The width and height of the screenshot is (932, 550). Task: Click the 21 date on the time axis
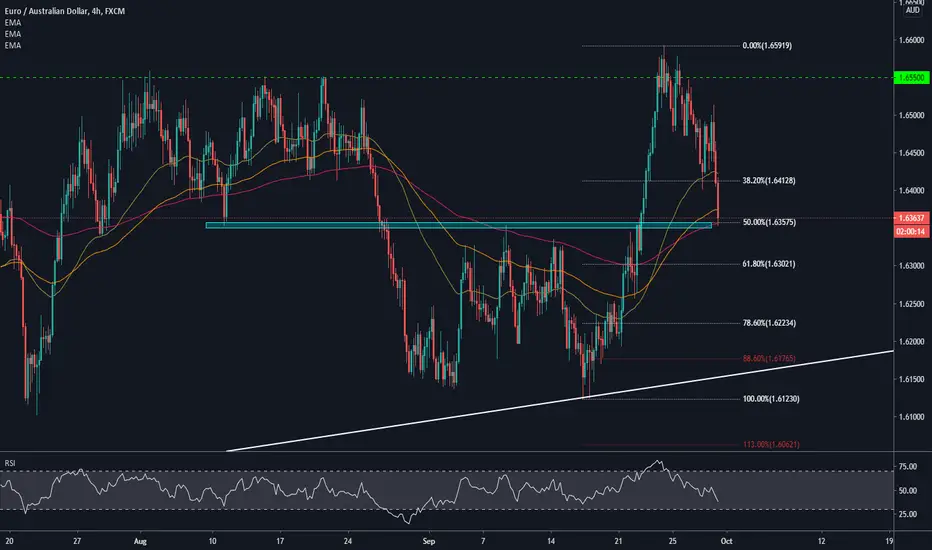pyautogui.click(x=619, y=541)
